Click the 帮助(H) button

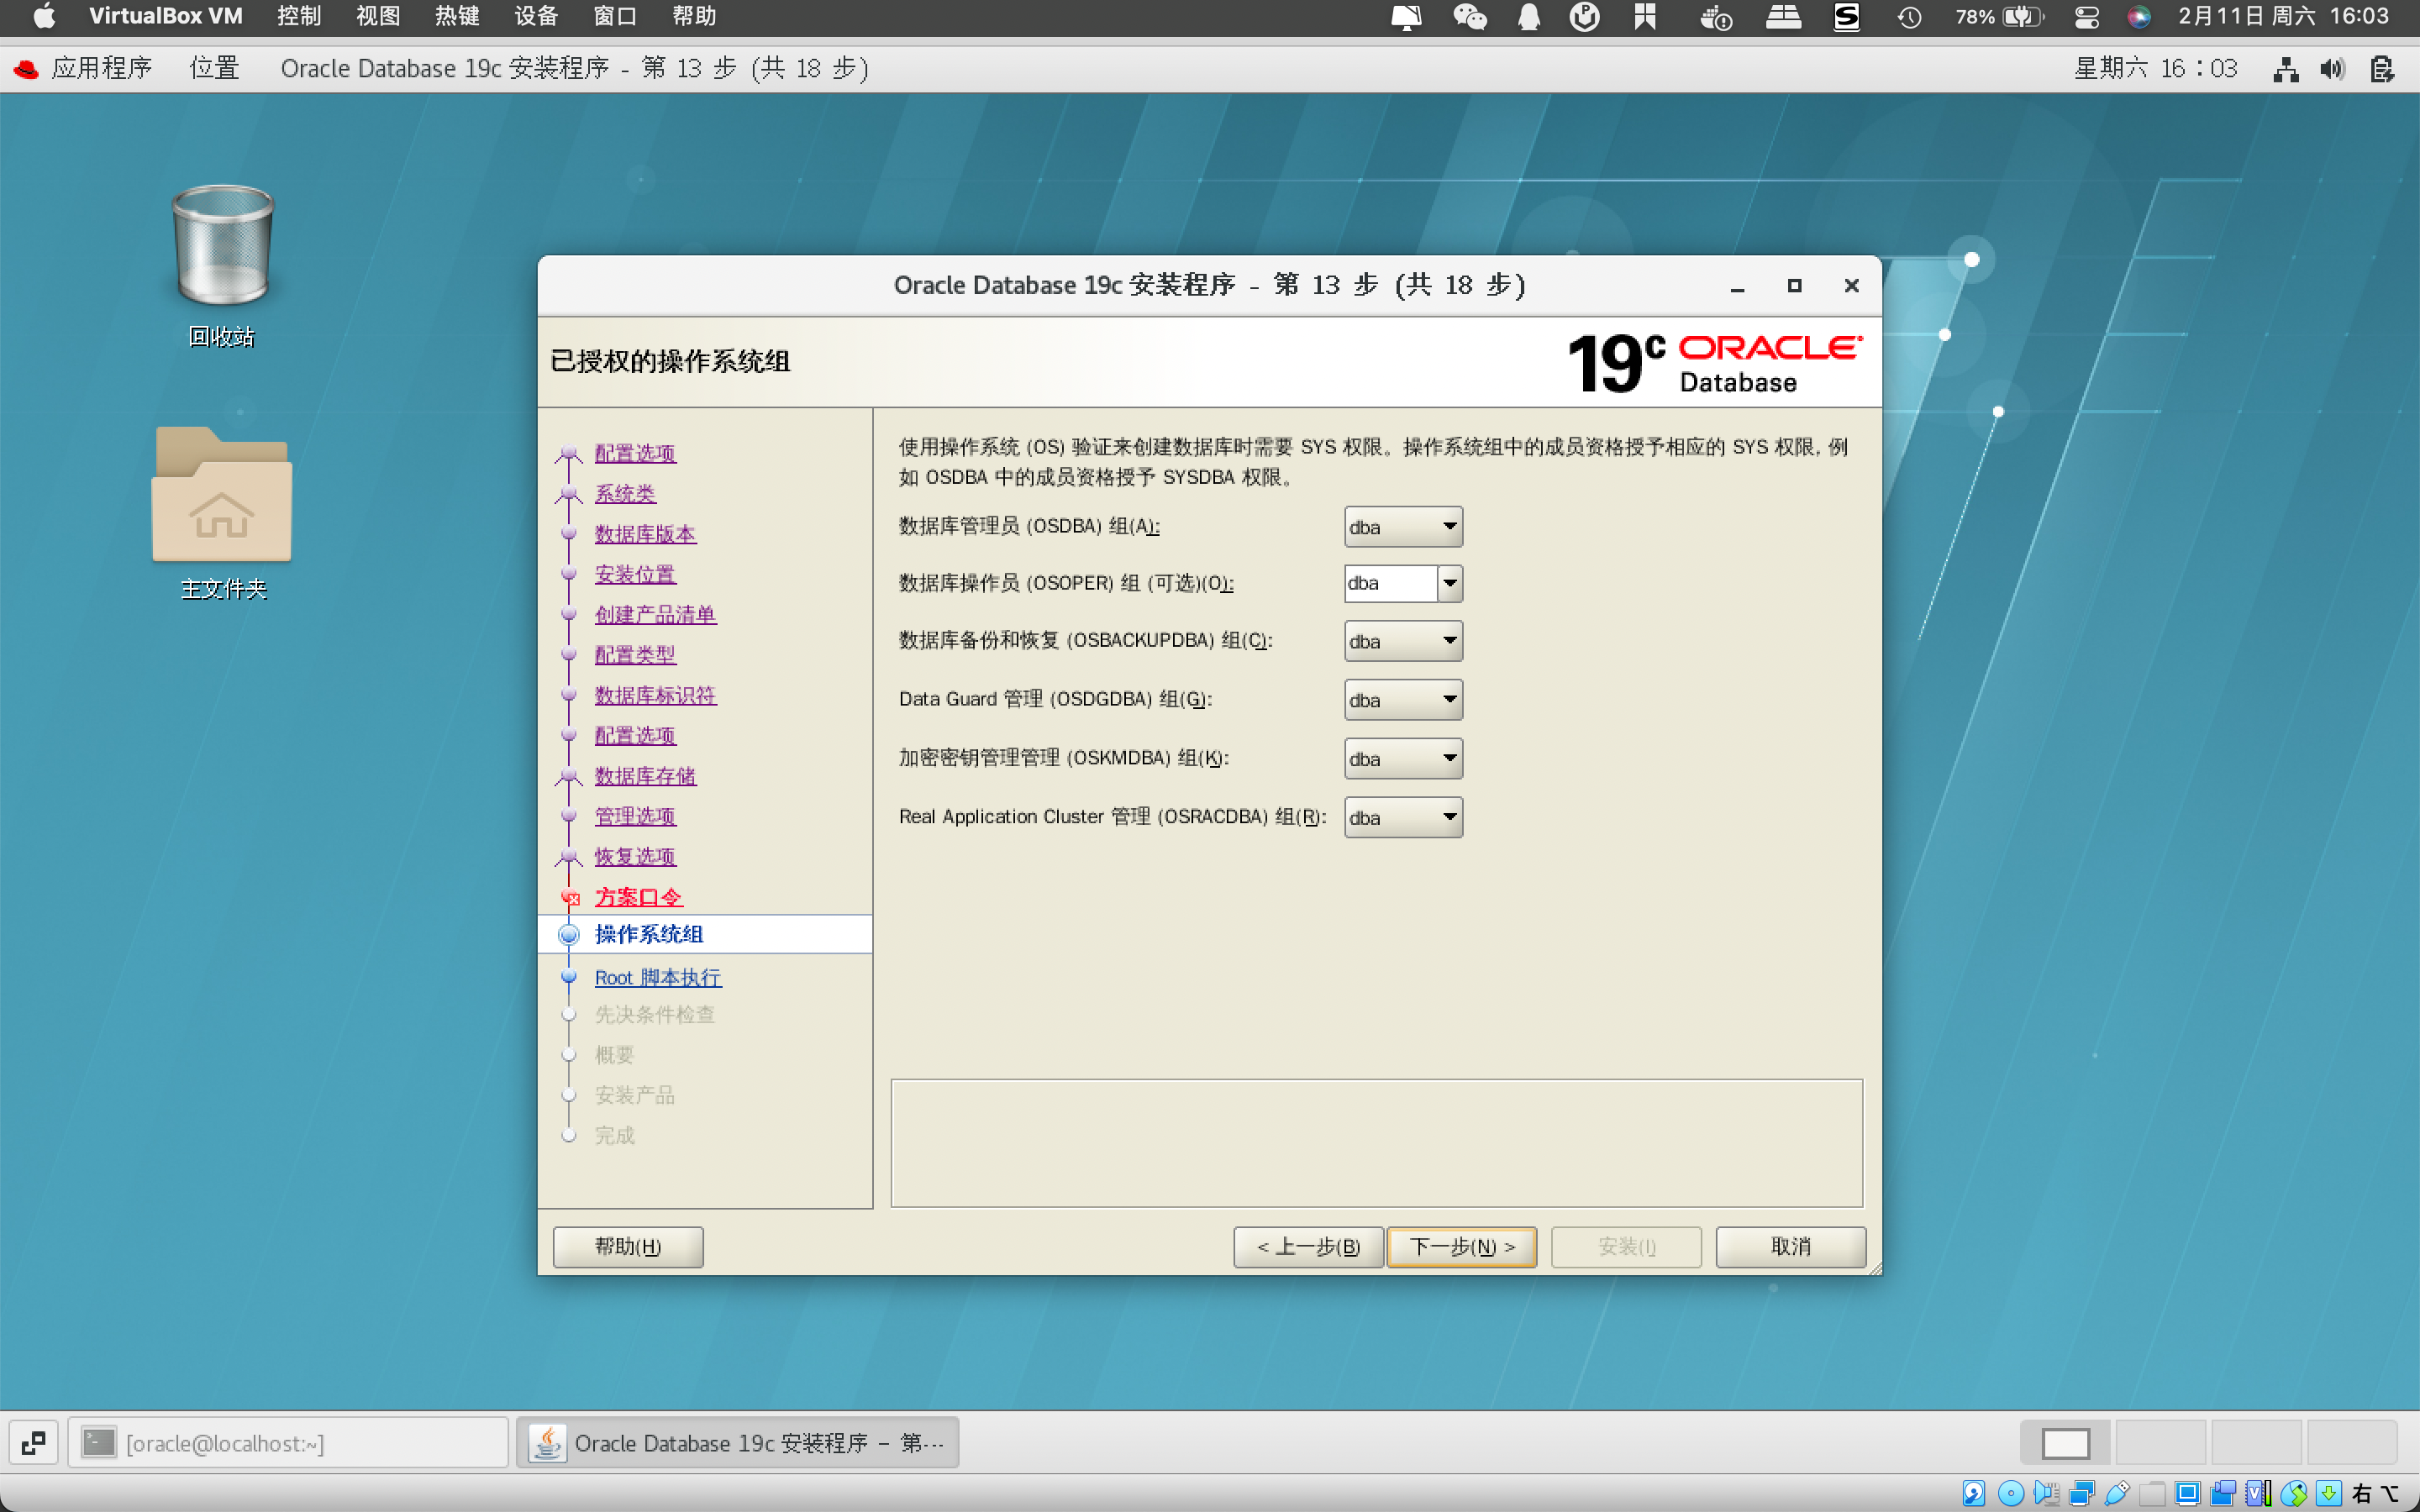(628, 1246)
